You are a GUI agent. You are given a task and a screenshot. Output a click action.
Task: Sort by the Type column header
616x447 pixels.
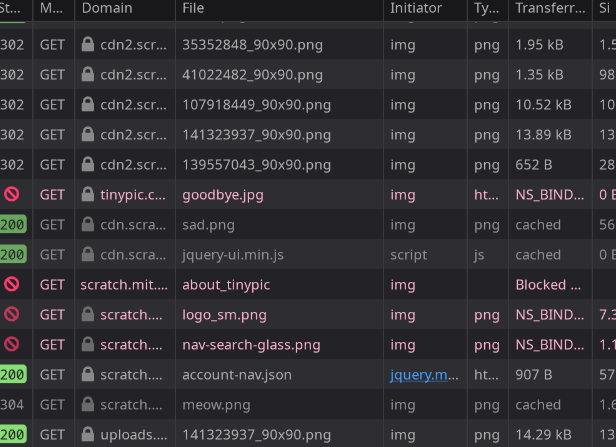coord(488,8)
